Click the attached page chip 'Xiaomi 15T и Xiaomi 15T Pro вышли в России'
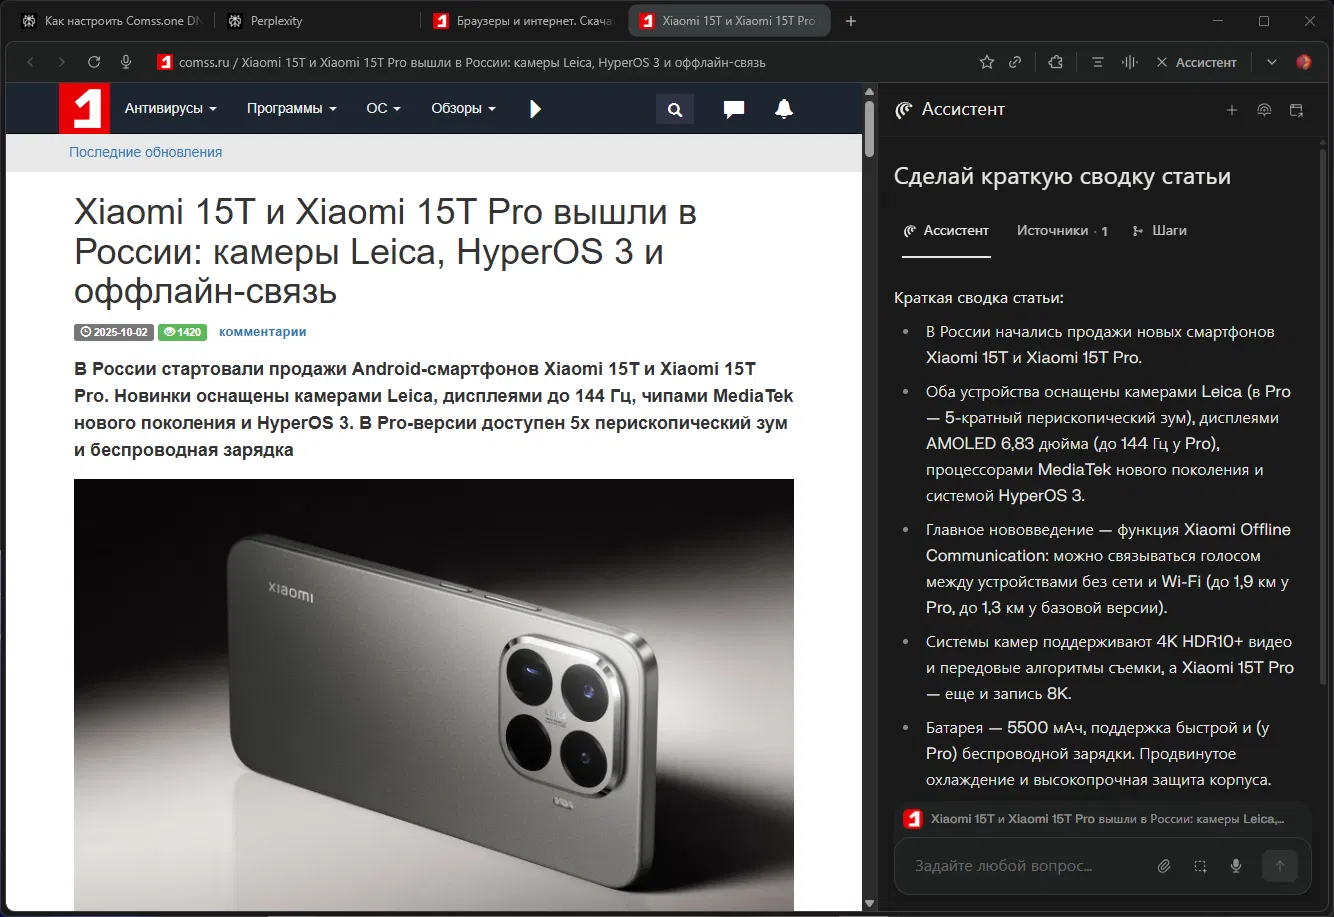The height and width of the screenshot is (917, 1334). pyautogui.click(x=1103, y=819)
